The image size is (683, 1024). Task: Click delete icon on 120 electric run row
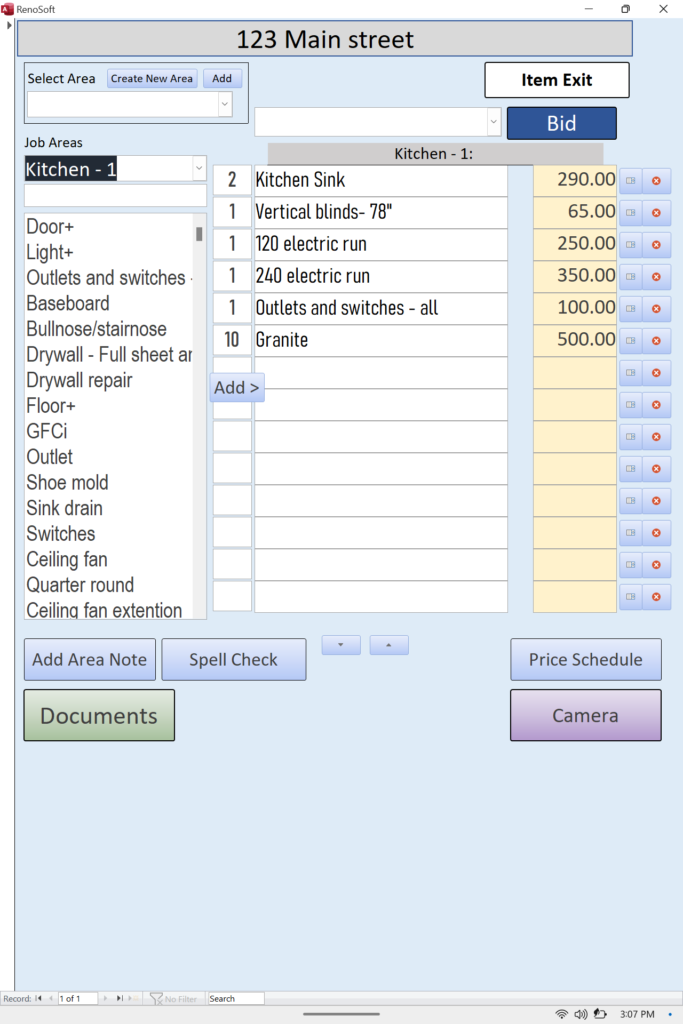[x=656, y=245]
